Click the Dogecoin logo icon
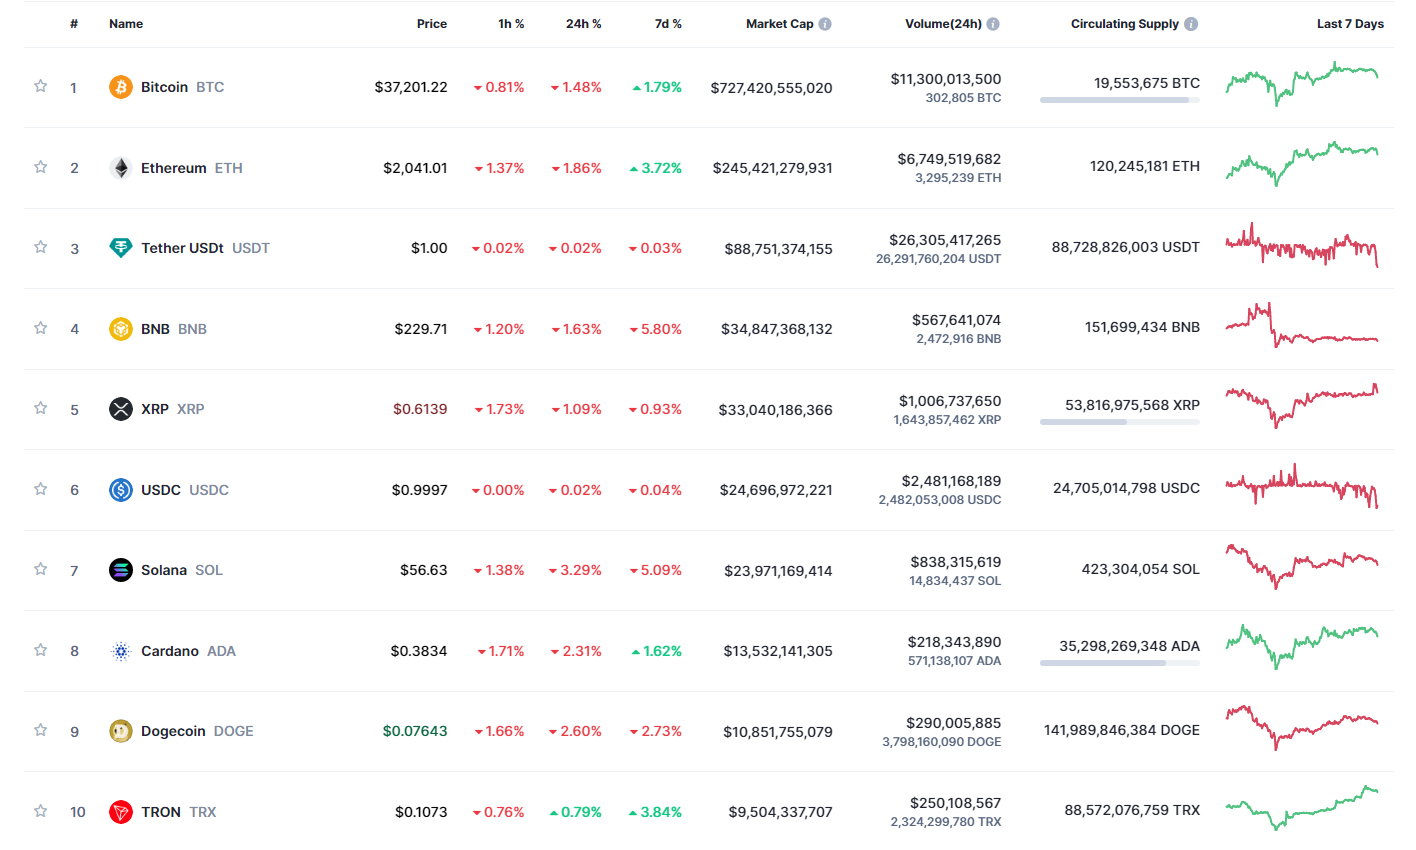This screenshot has height=850, width=1416. coord(120,731)
